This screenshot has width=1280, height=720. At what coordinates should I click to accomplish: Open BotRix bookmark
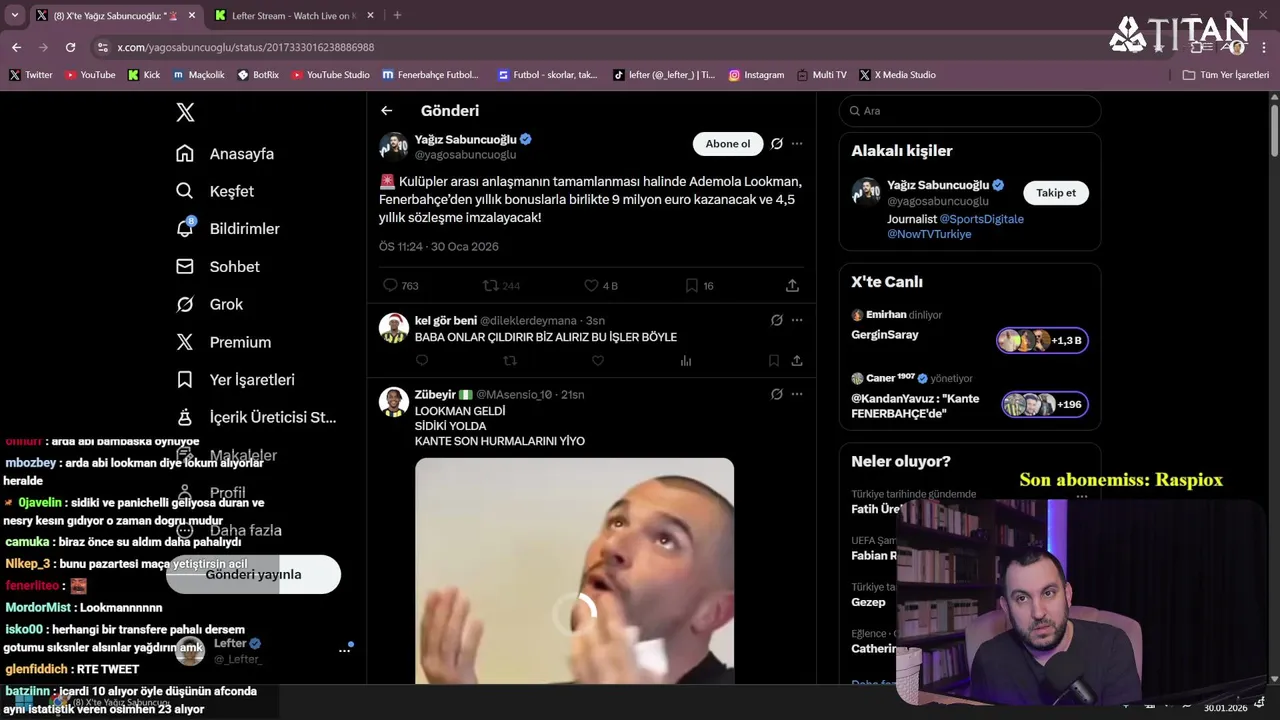pos(258,75)
